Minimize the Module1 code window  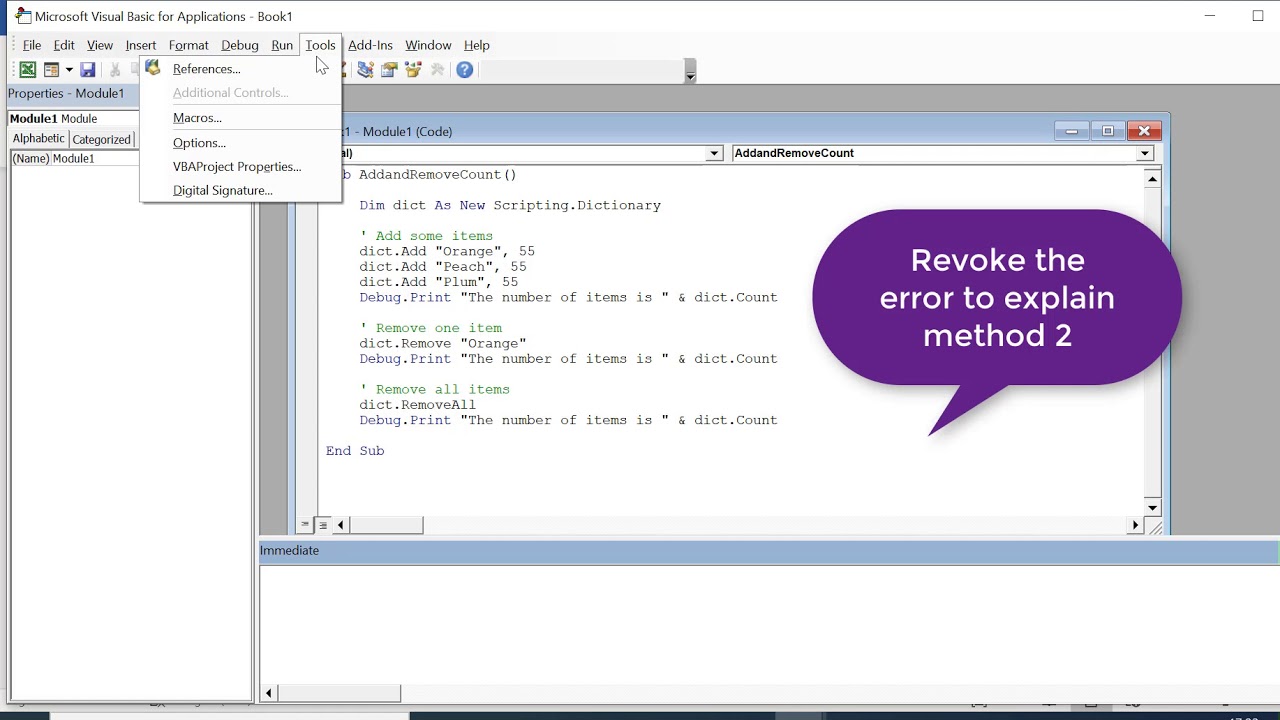point(1071,131)
